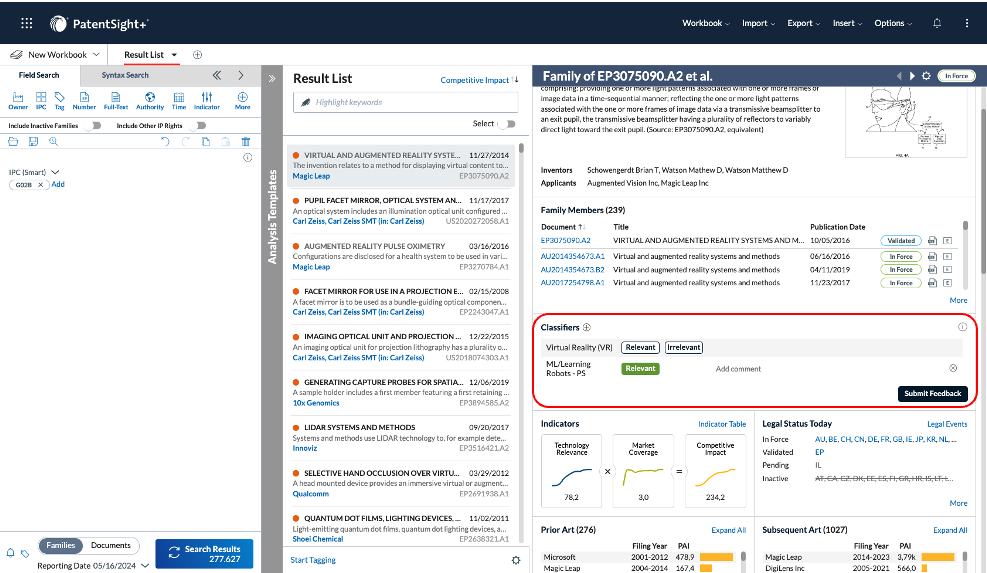The height and width of the screenshot is (573, 987).
Task: Open Indicator Table link
Action: 722,424
